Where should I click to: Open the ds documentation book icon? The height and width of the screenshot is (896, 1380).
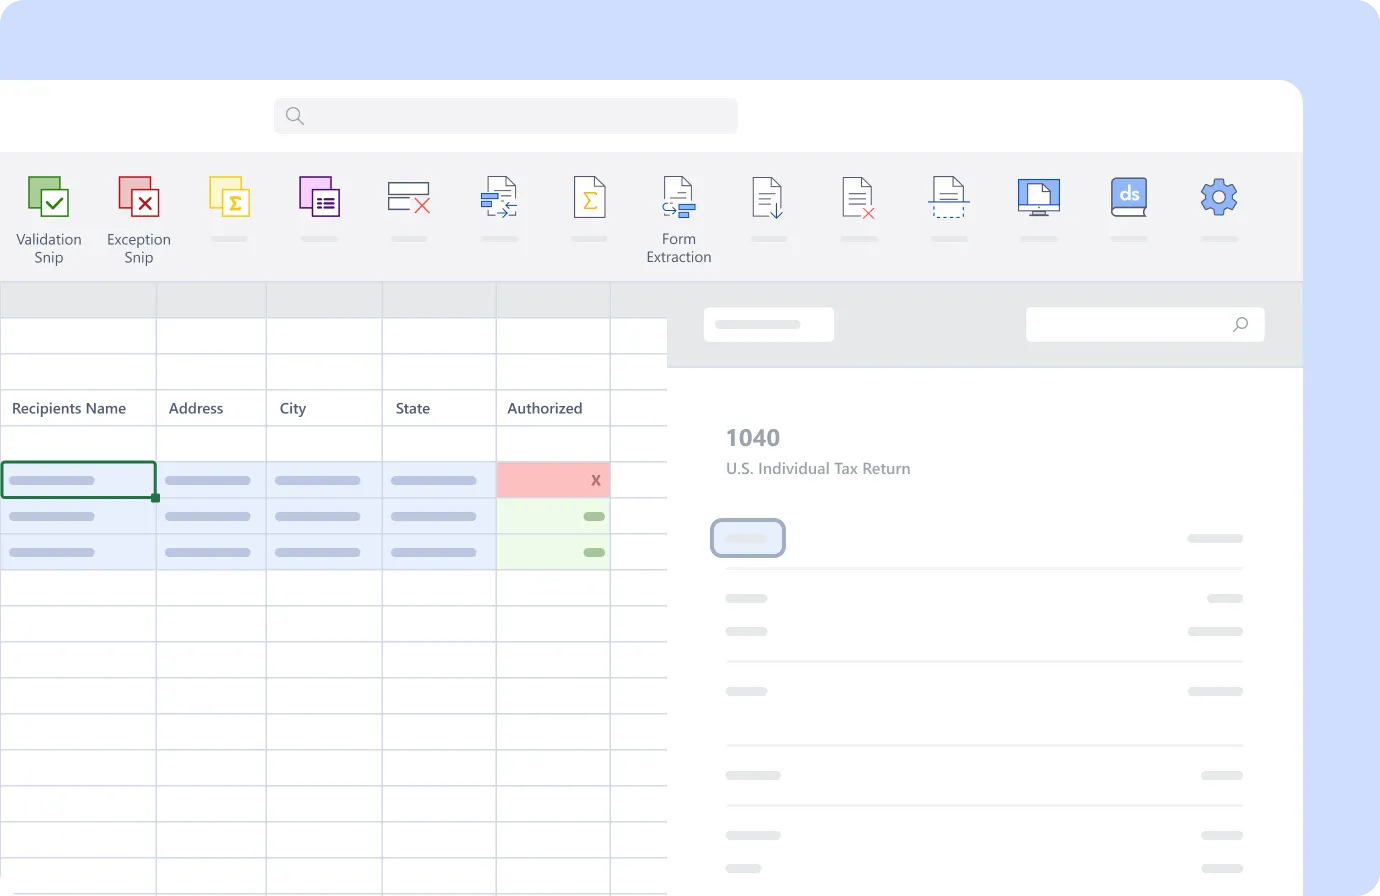coord(1128,196)
